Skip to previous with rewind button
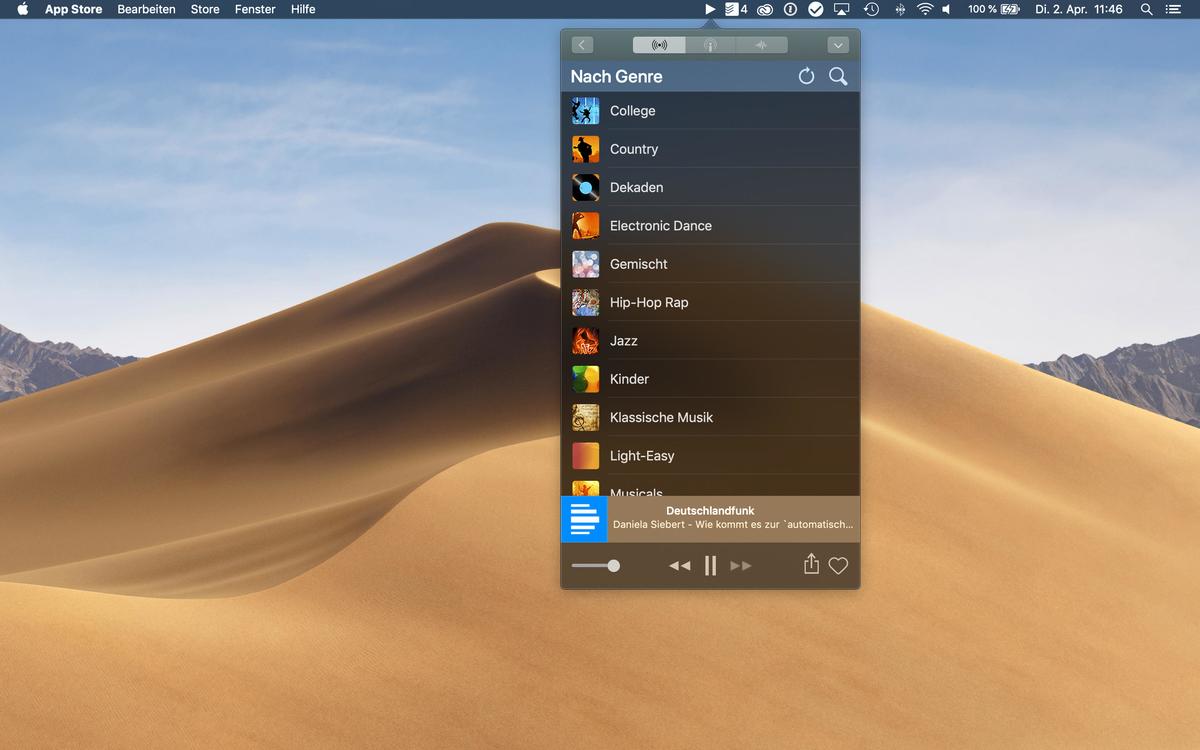 [x=680, y=566]
